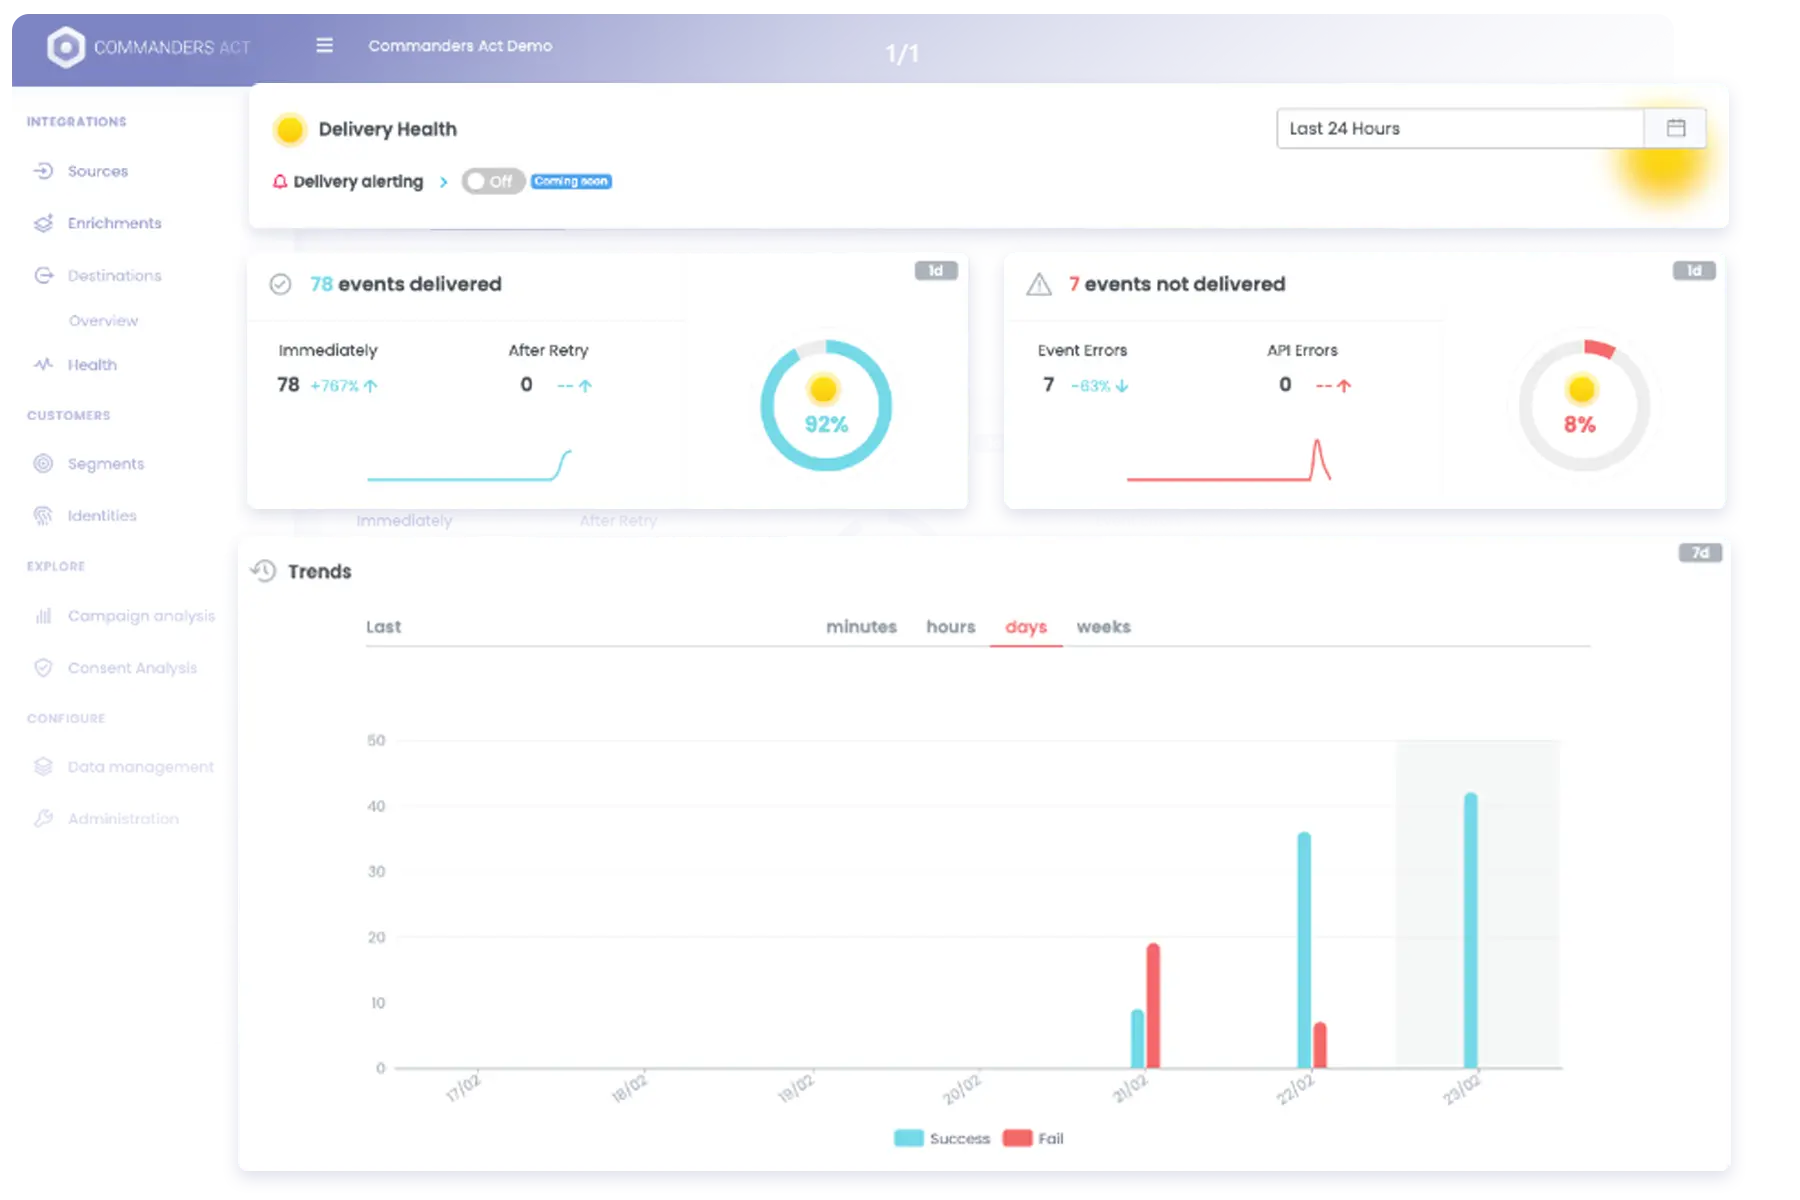Switch Trends view to weeks tab
Viewport: 1800px width, 1200px height.
[x=1103, y=627]
